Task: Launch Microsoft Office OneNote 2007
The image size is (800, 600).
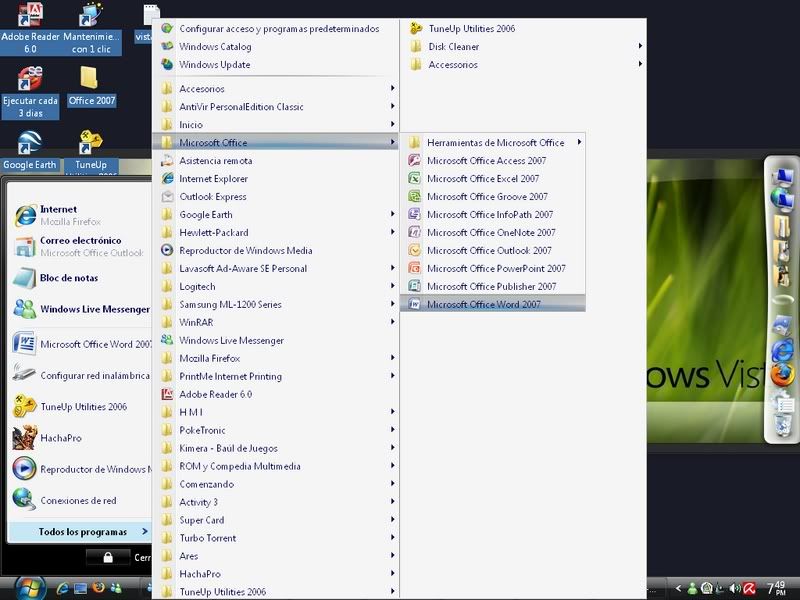Action: point(492,233)
